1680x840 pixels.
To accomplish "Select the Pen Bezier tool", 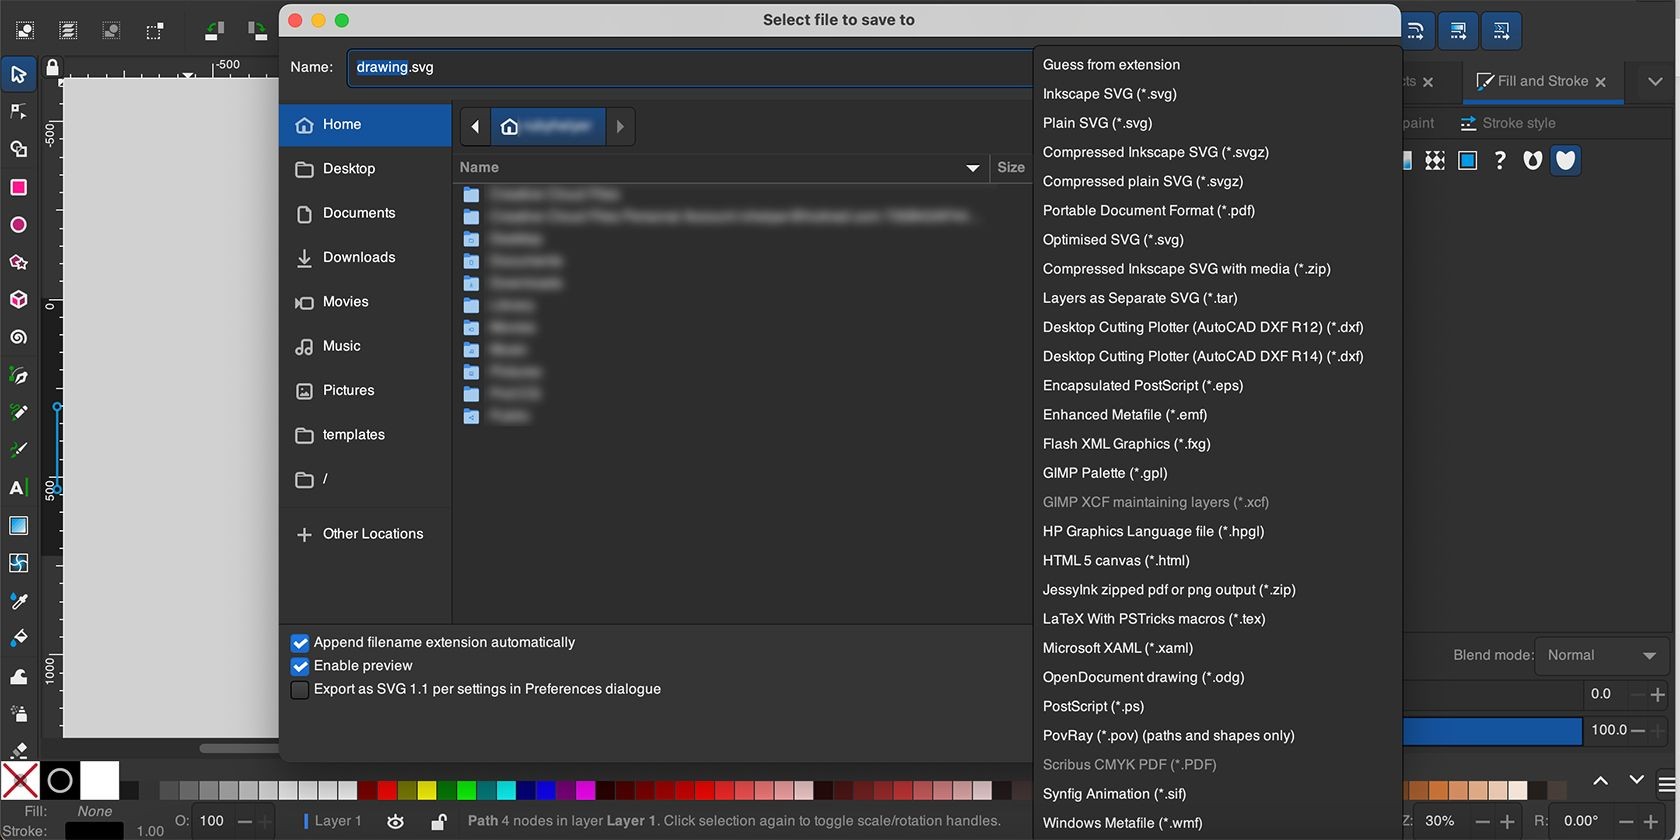I will pos(18,375).
